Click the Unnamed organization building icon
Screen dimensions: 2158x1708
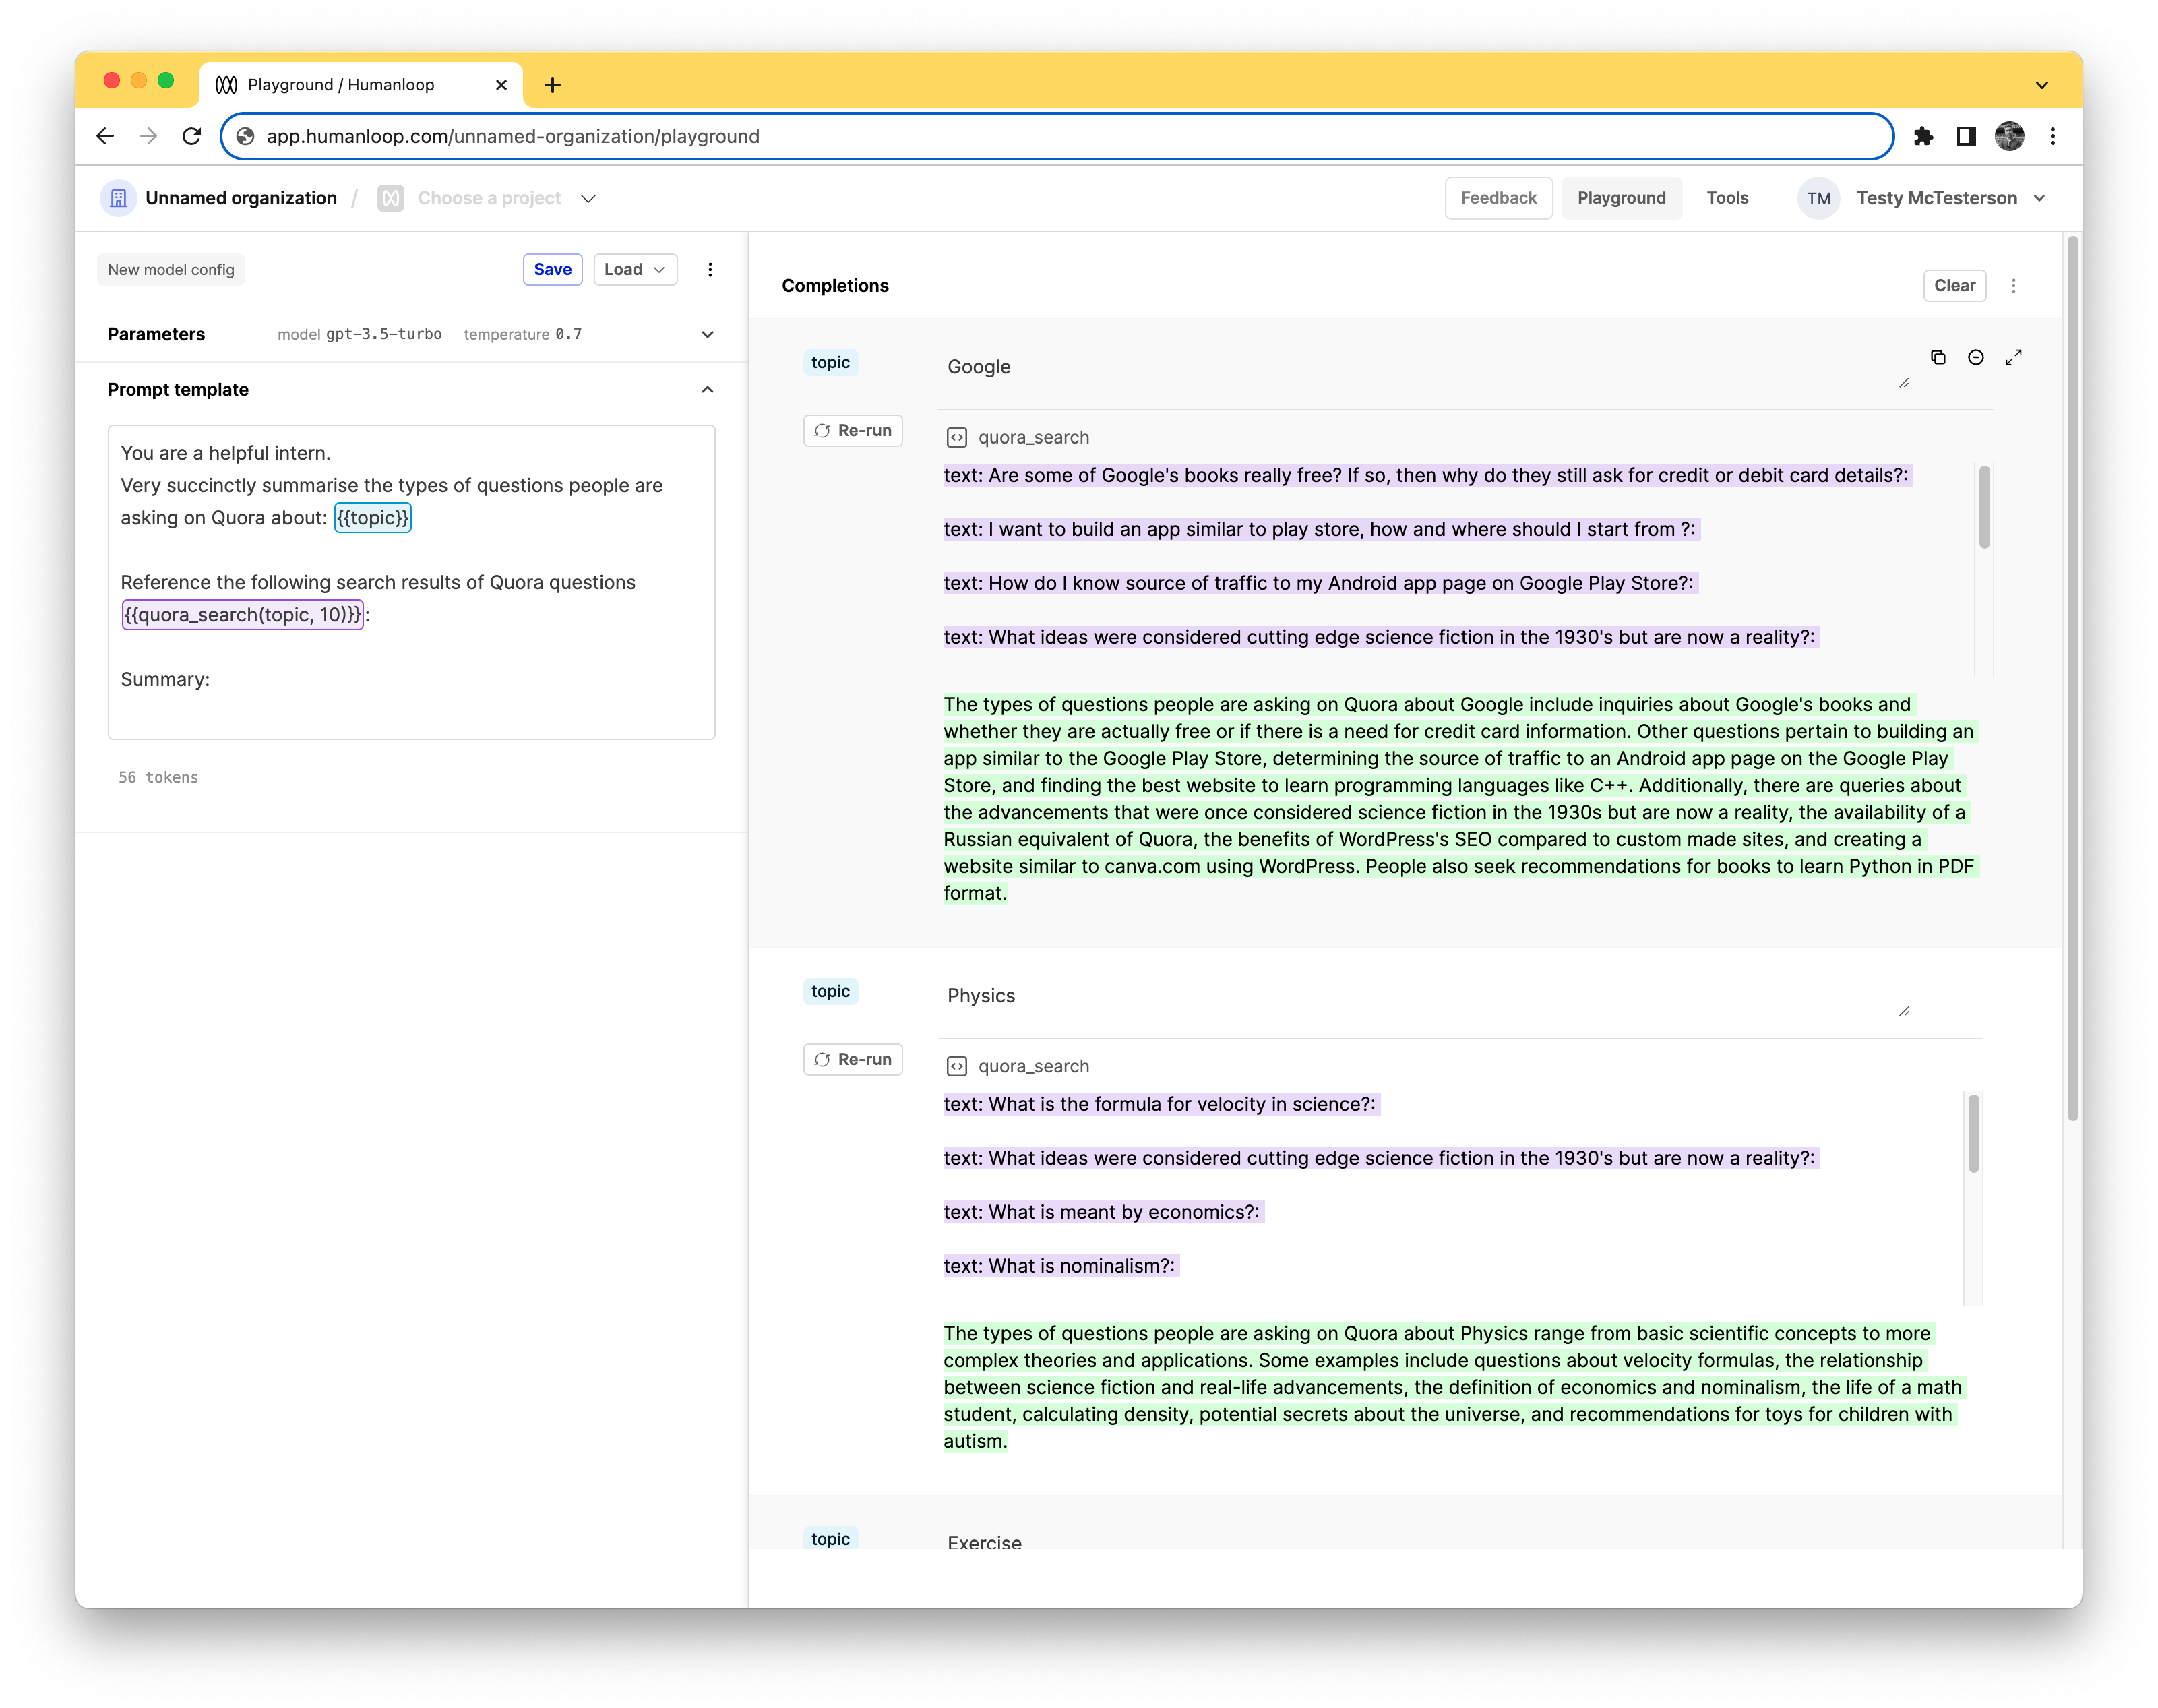point(118,198)
